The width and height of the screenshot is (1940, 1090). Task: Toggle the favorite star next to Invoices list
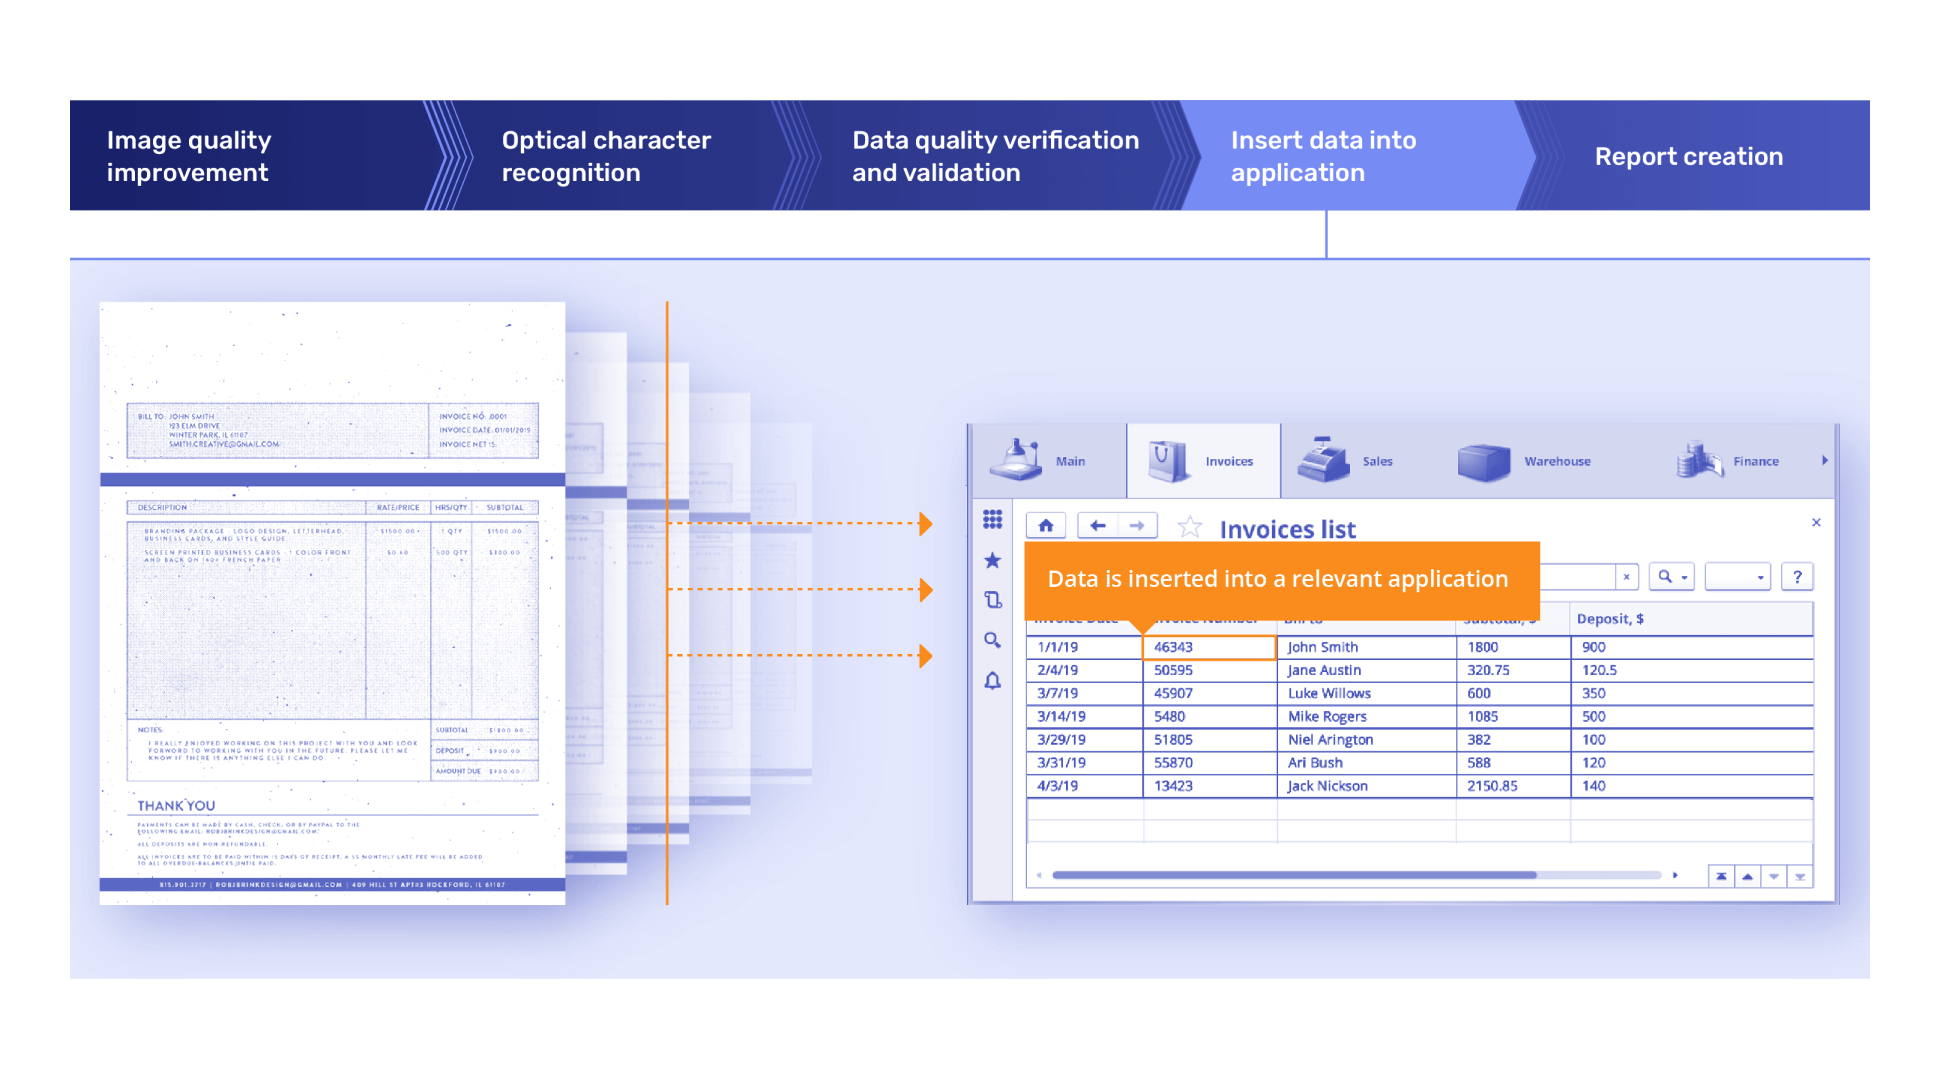click(1189, 527)
